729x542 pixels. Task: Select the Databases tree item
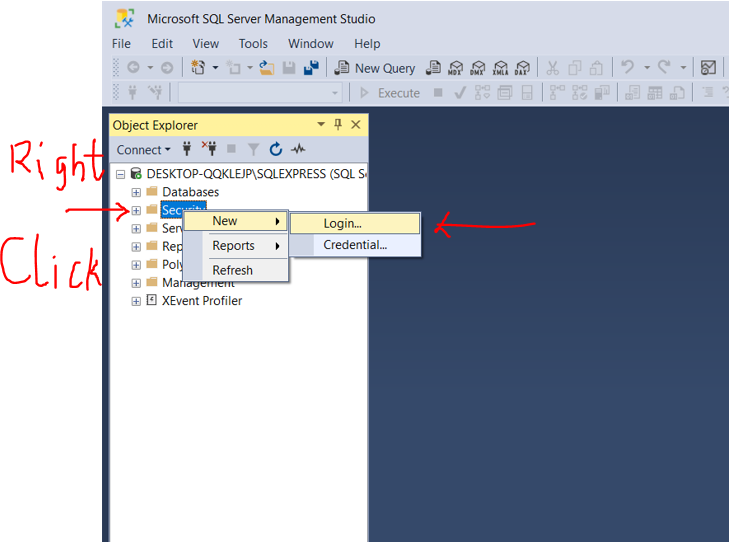pyautogui.click(x=190, y=192)
